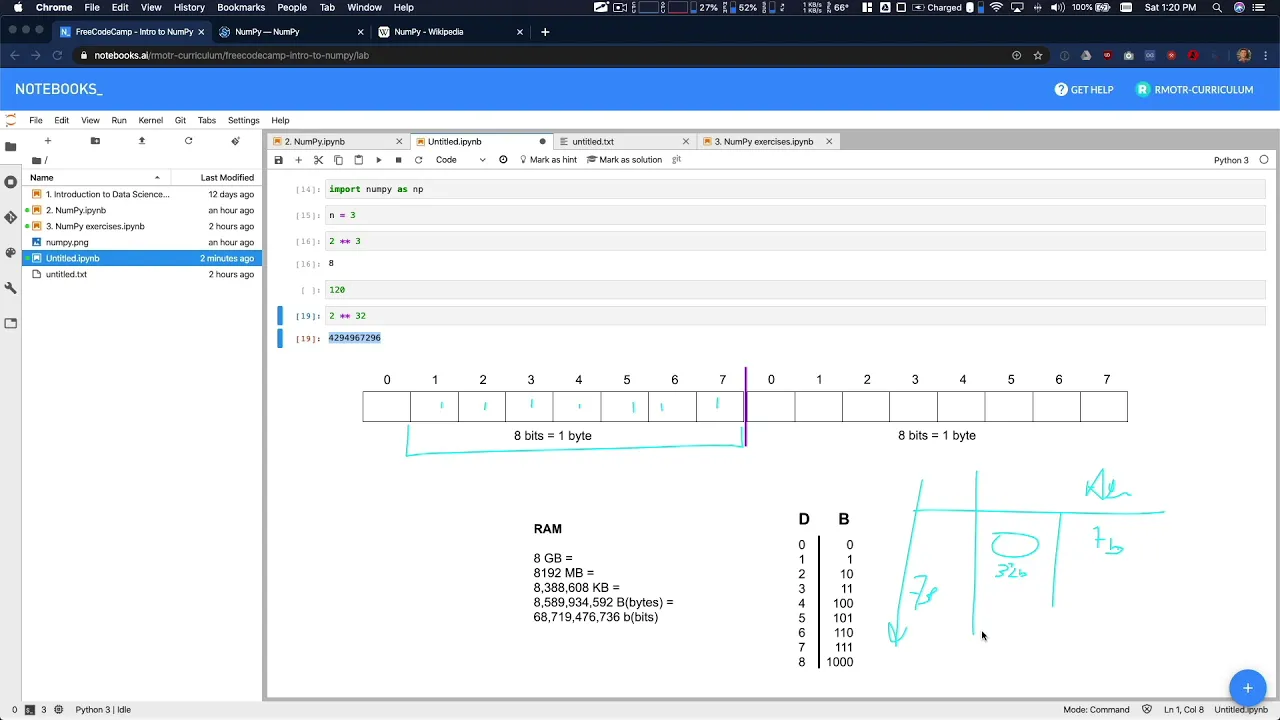Run the selected cell

click(x=378, y=160)
